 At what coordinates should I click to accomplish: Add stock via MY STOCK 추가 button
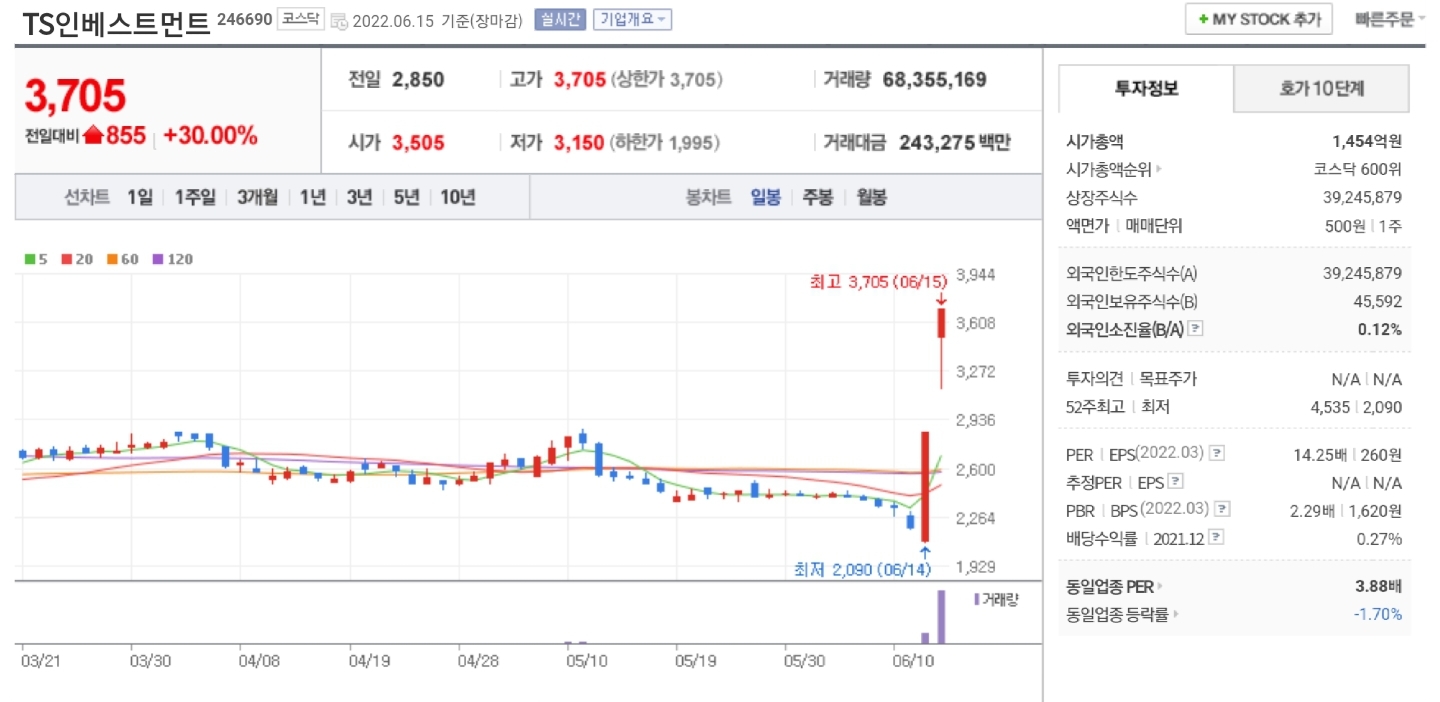1259,19
